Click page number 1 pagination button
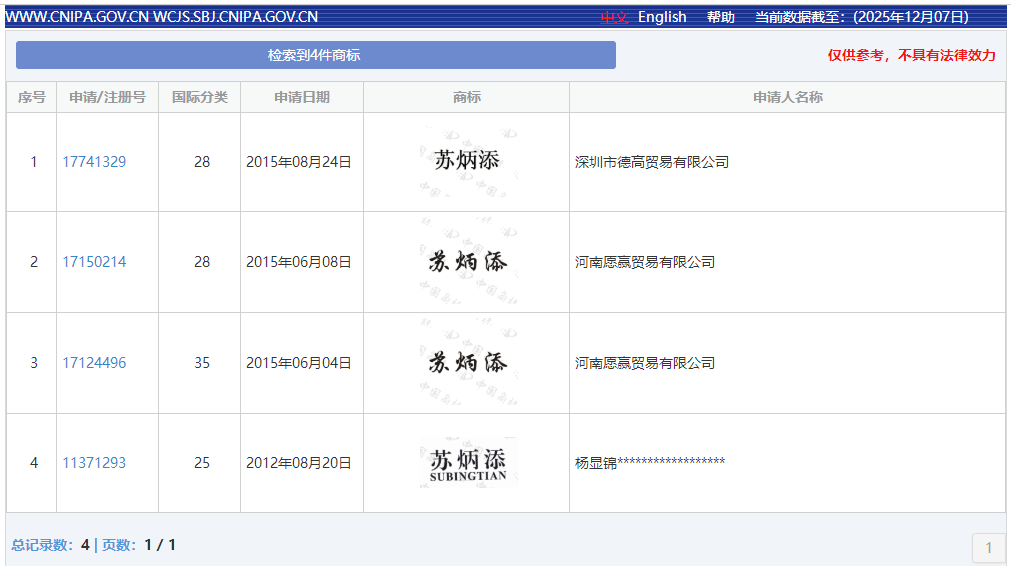The width and height of the screenshot is (1011, 566). [988, 547]
